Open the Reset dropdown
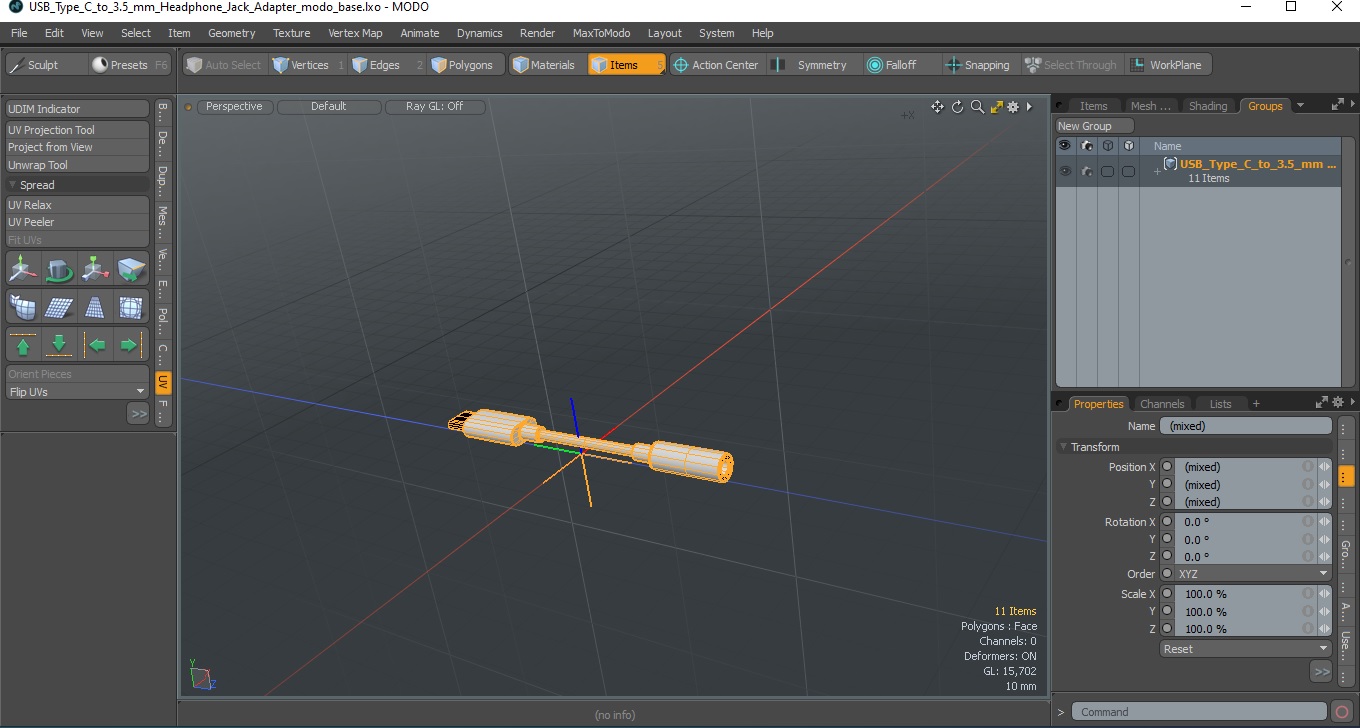This screenshot has width=1360, height=728. coord(1245,649)
